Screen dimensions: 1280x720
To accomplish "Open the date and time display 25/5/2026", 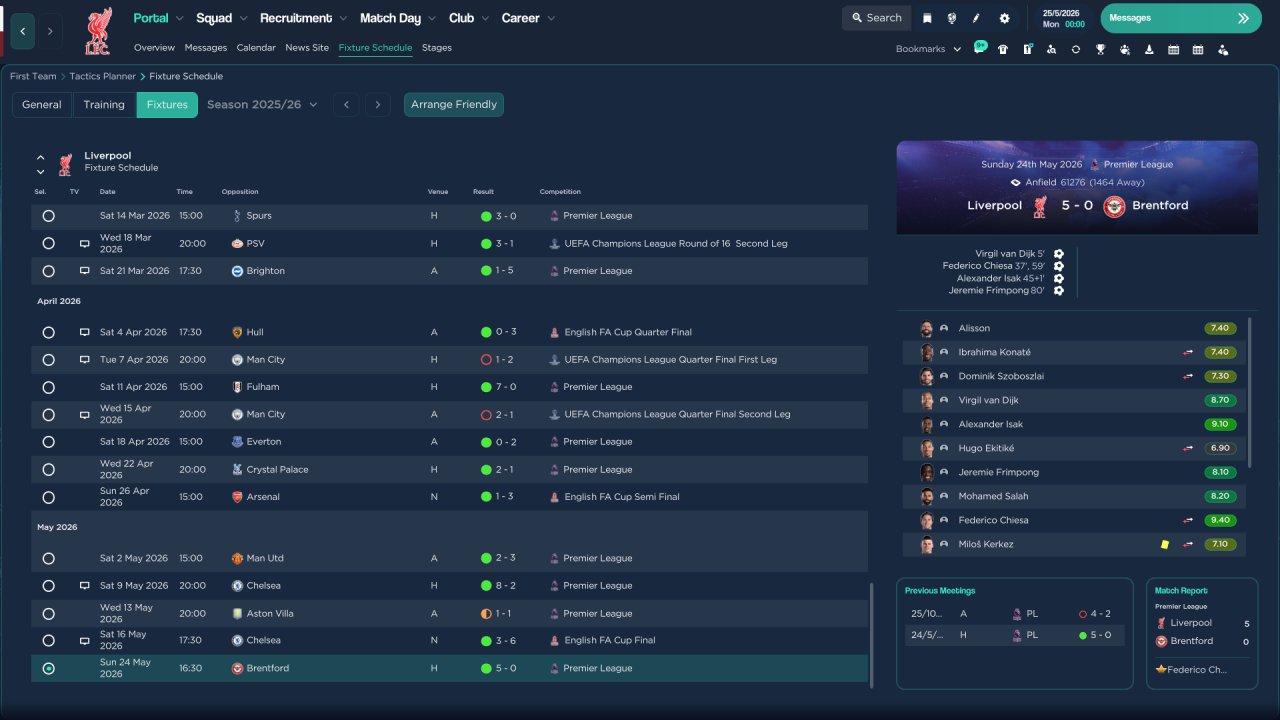I will [x=1063, y=18].
